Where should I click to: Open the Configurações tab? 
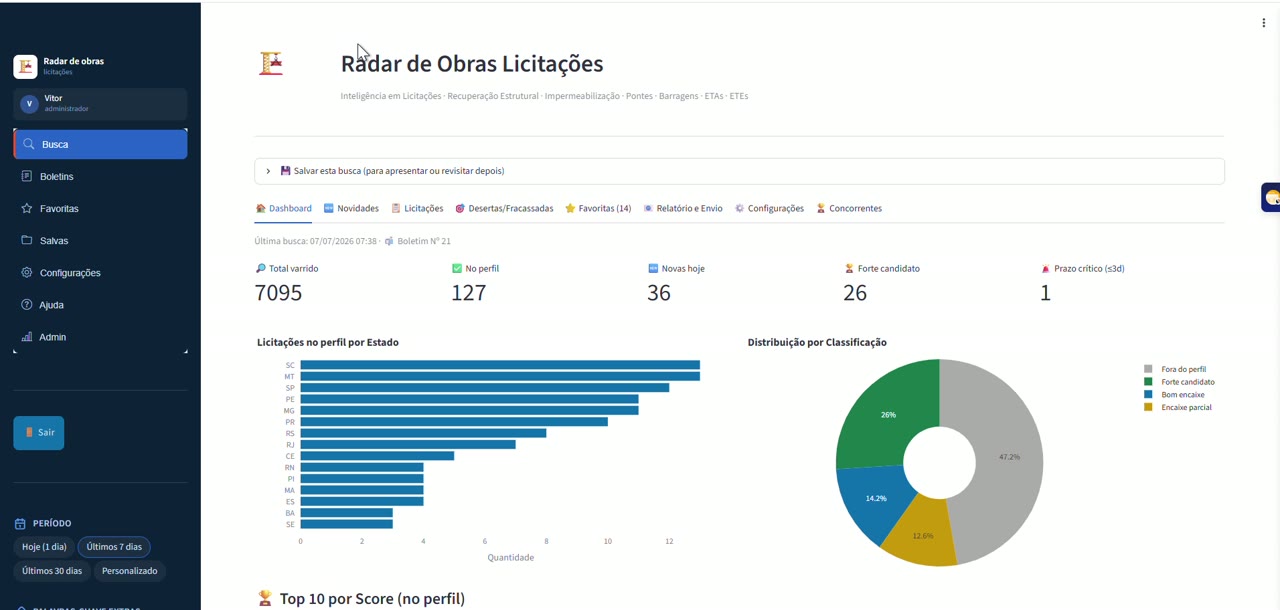(x=769, y=208)
